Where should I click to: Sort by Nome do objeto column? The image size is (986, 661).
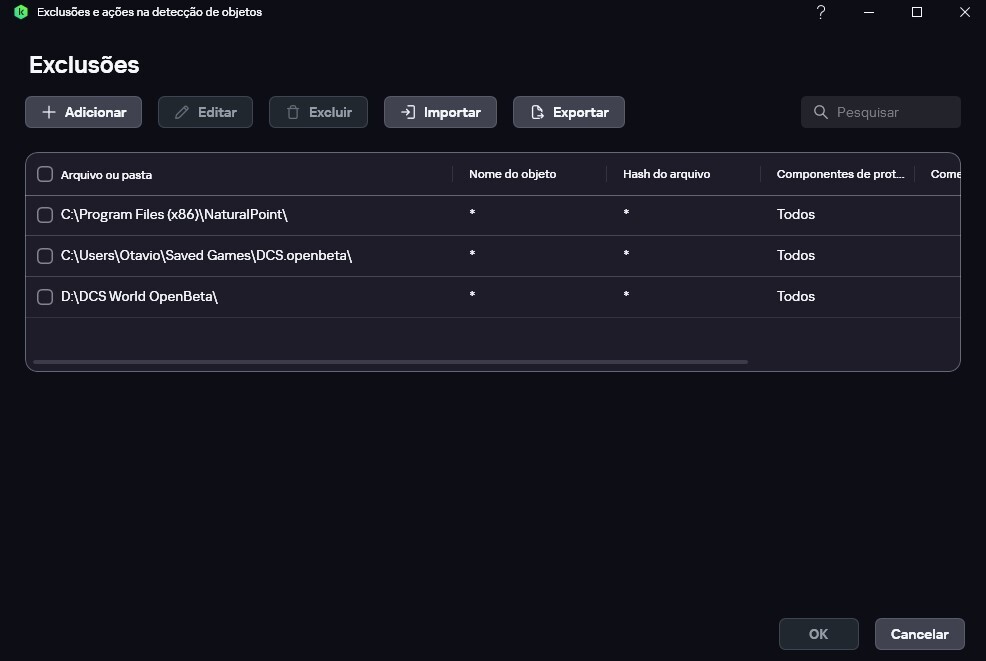pos(512,174)
